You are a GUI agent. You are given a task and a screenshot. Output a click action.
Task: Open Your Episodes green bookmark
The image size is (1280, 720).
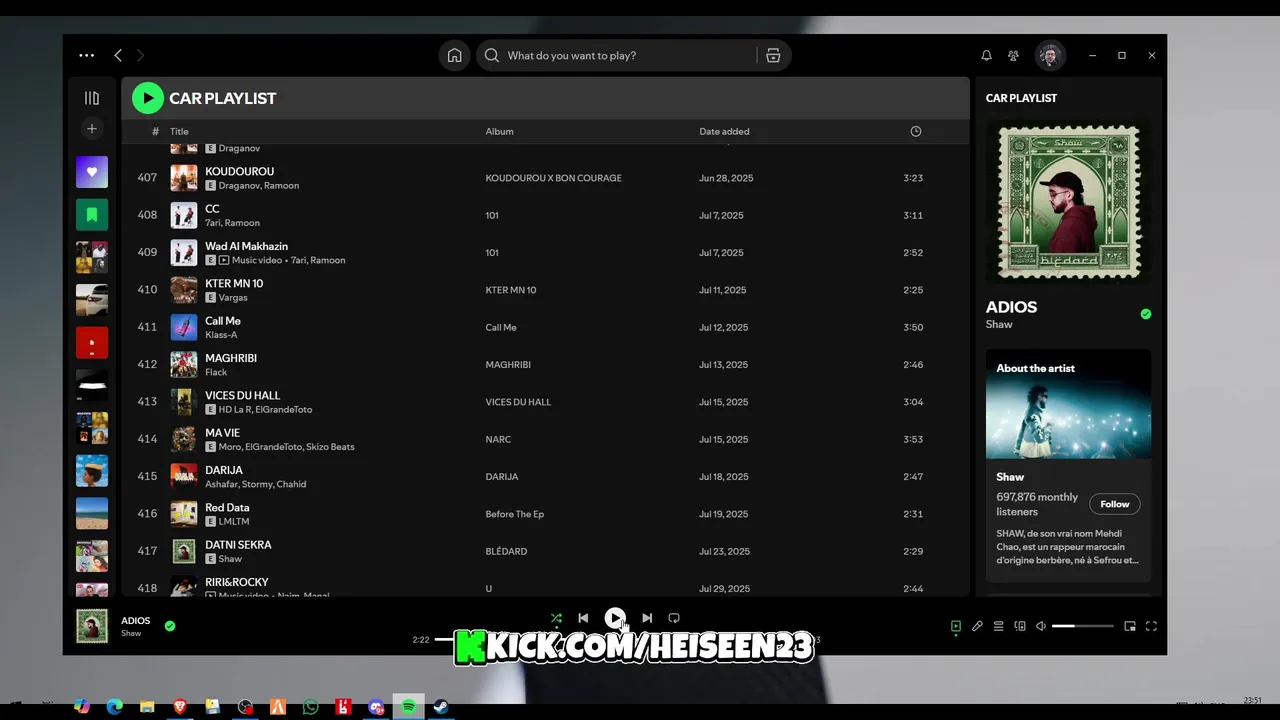tap(92, 215)
